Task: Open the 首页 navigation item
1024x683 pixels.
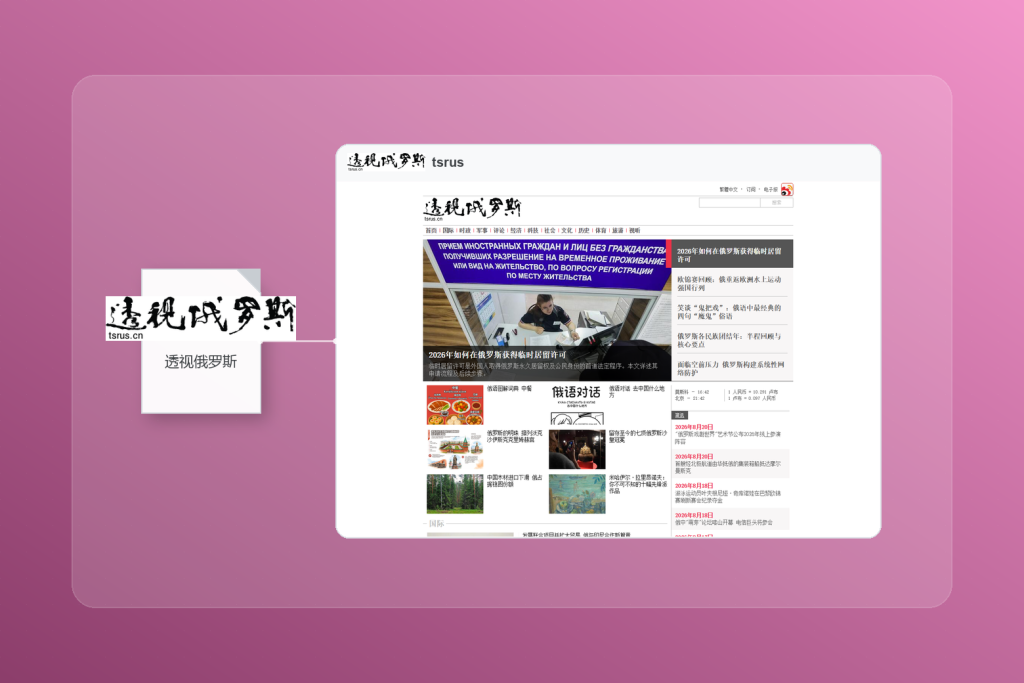Action: tap(431, 230)
